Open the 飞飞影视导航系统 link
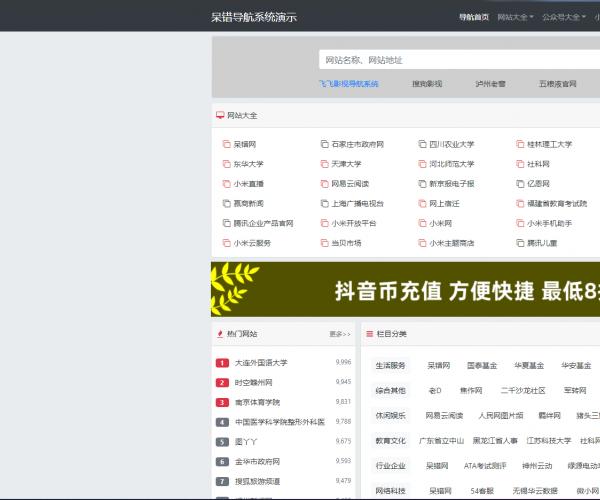Viewport: 600px width, 500px height. pyautogui.click(x=349, y=84)
